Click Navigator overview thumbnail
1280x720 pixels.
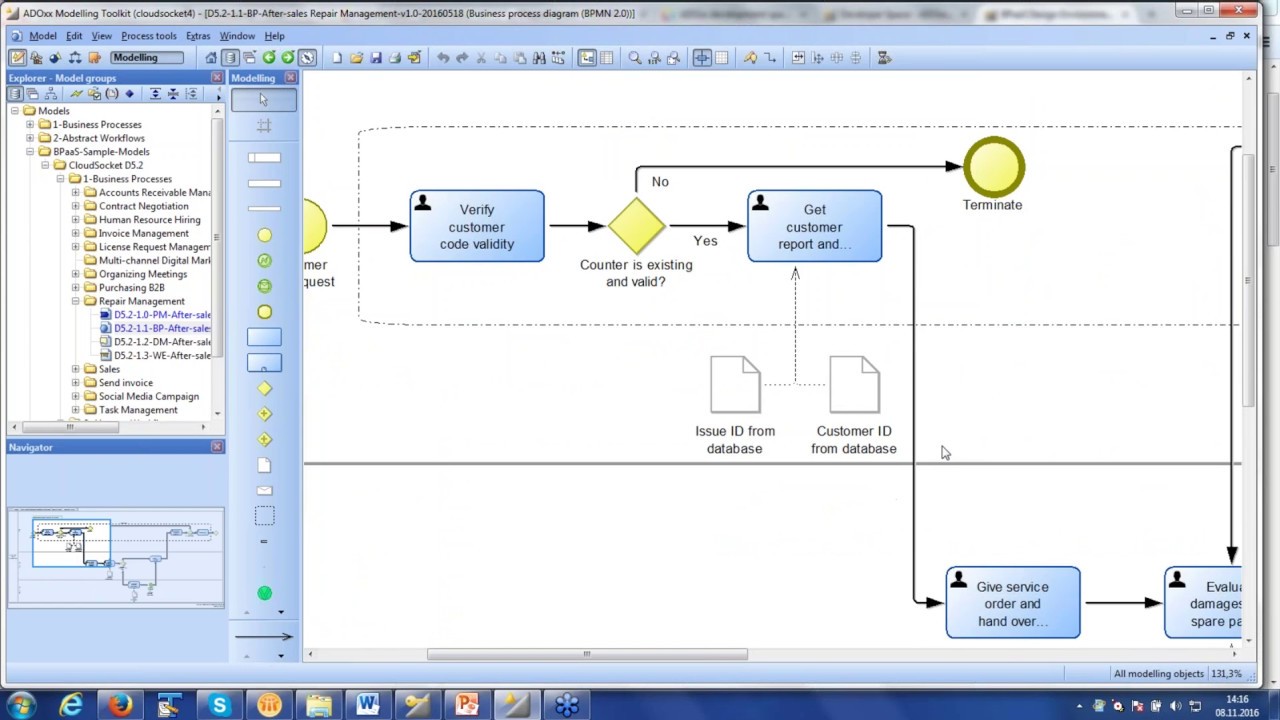[116, 557]
